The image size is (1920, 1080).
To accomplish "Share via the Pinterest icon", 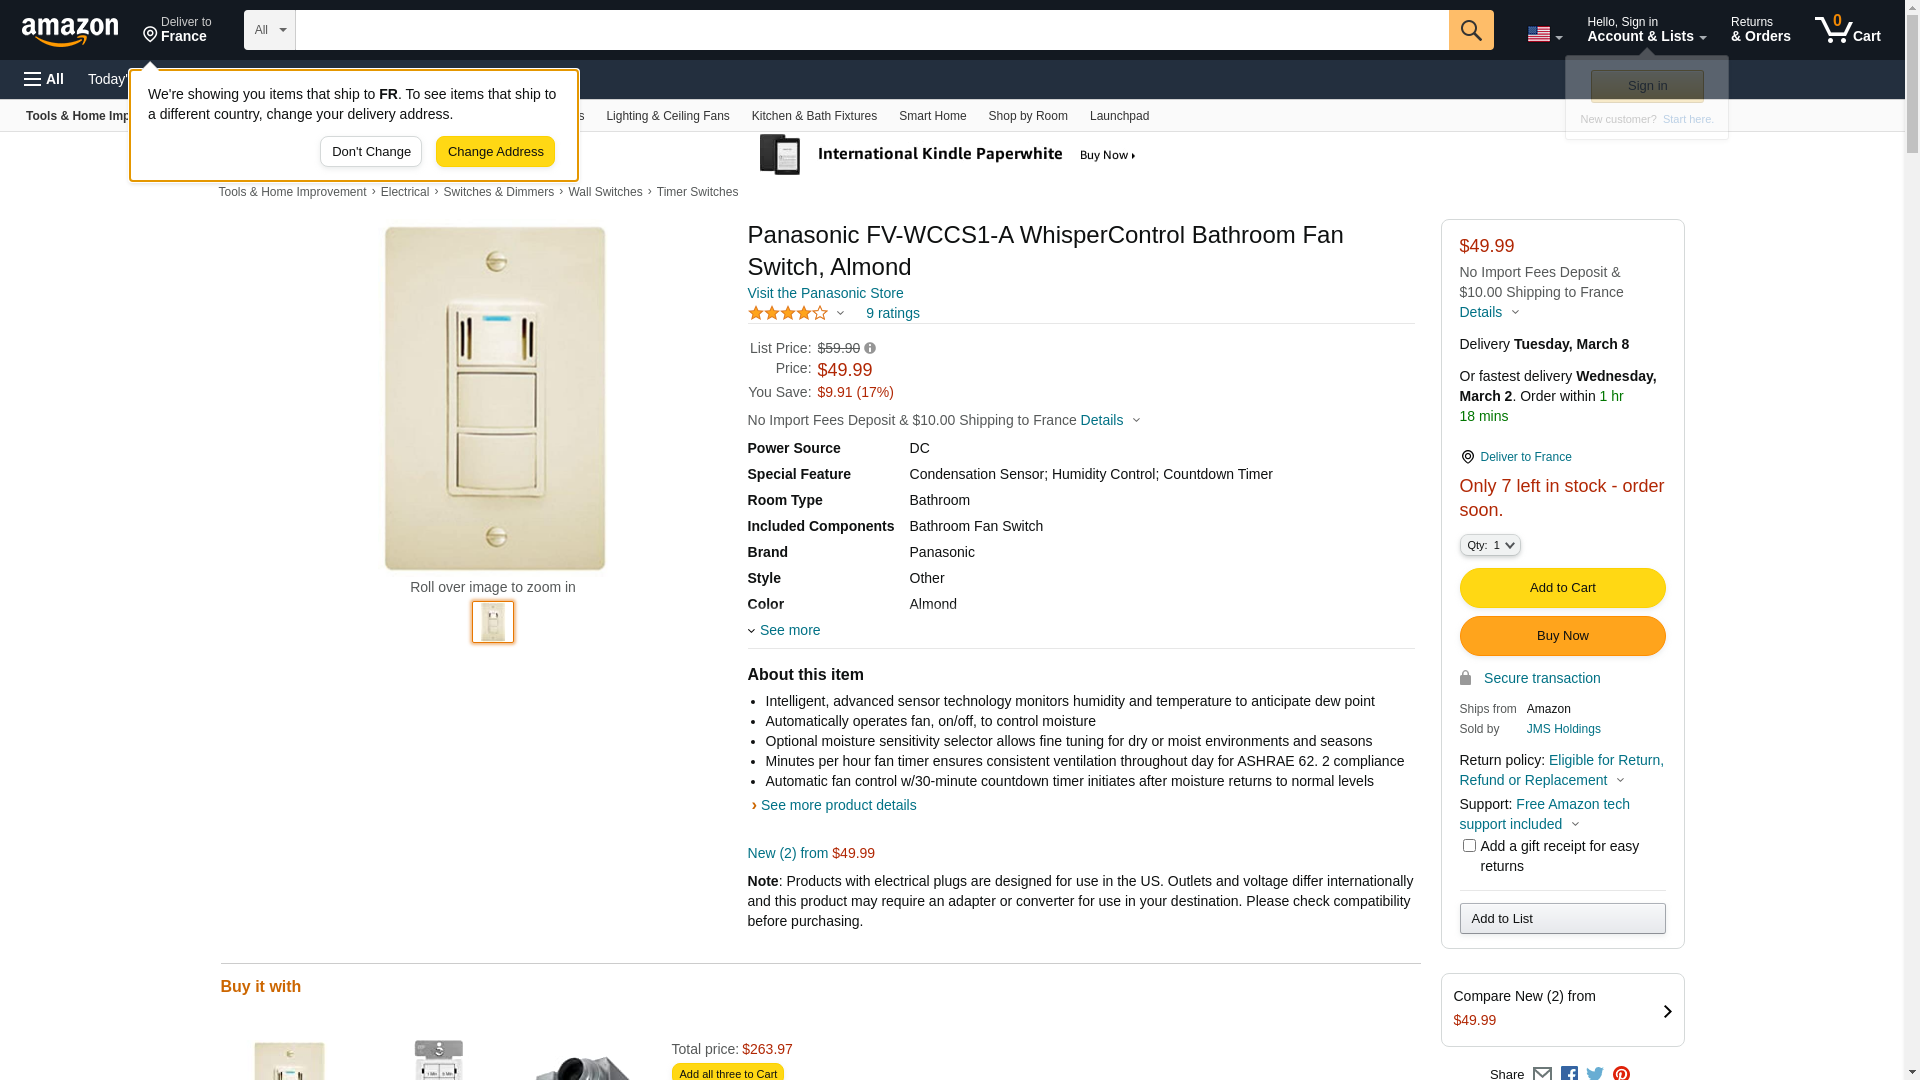I will 1621,1073.
